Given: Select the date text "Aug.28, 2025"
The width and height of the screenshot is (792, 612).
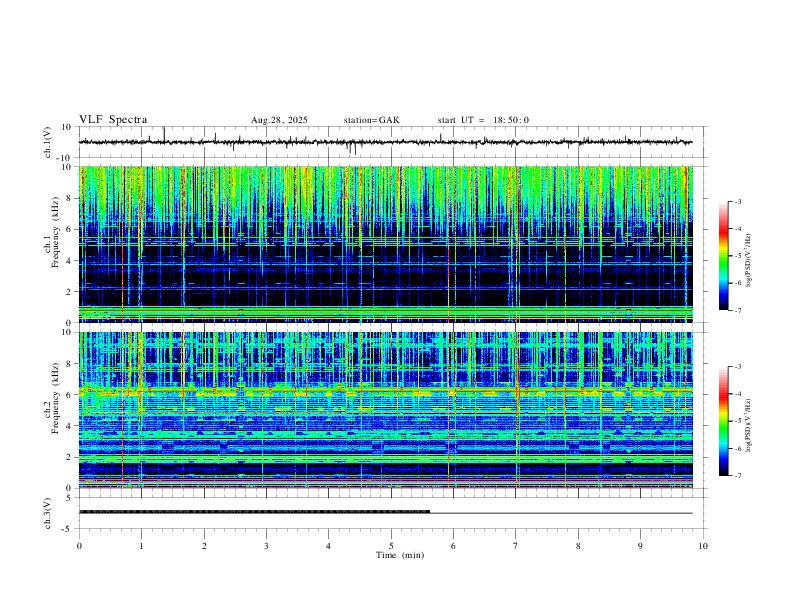Looking at the screenshot, I should (x=279, y=120).
